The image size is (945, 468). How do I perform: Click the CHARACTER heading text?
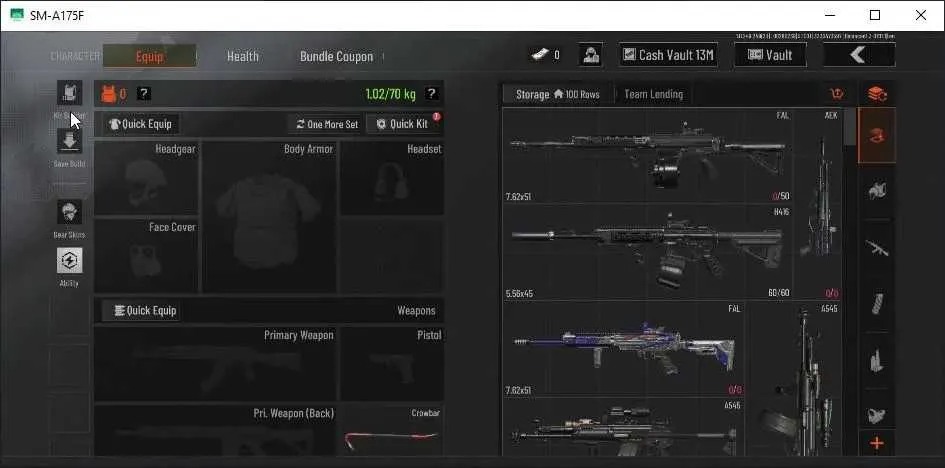click(75, 57)
